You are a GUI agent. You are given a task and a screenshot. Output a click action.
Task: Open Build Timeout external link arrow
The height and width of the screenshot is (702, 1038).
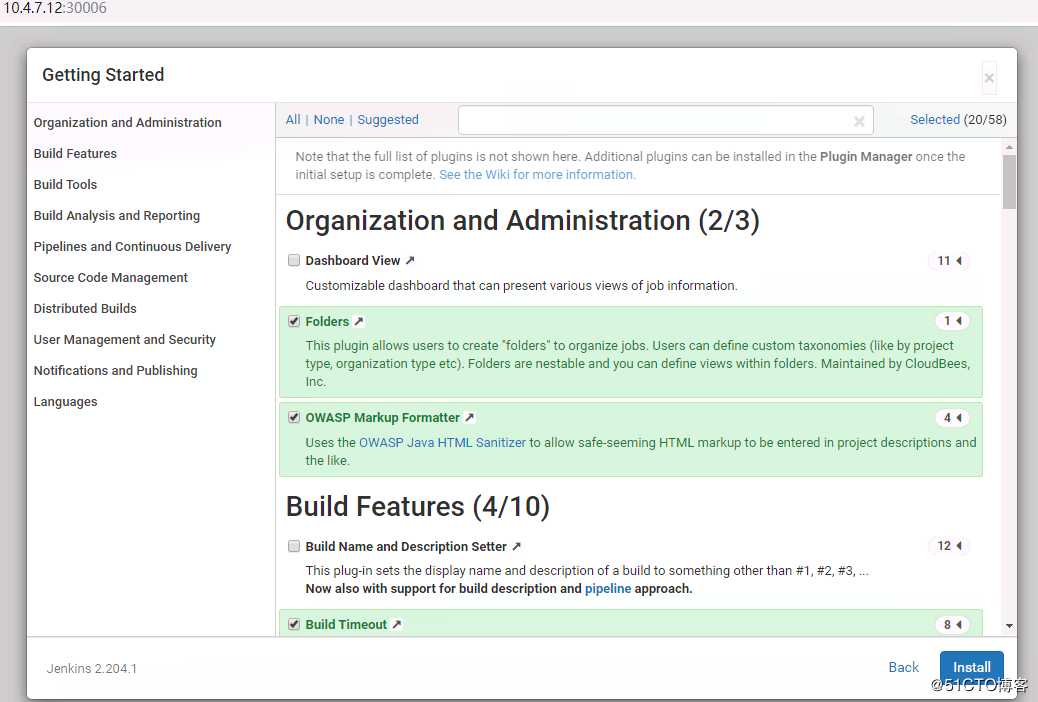coord(396,625)
